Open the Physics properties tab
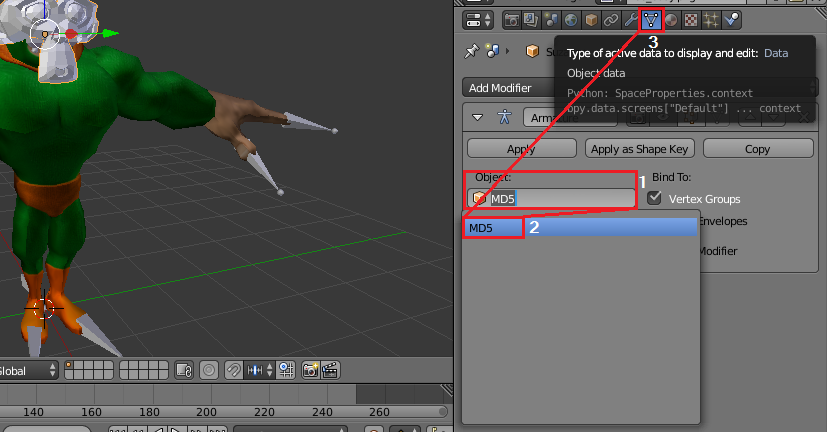This screenshot has height=432, width=827. pyautogui.click(x=731, y=21)
